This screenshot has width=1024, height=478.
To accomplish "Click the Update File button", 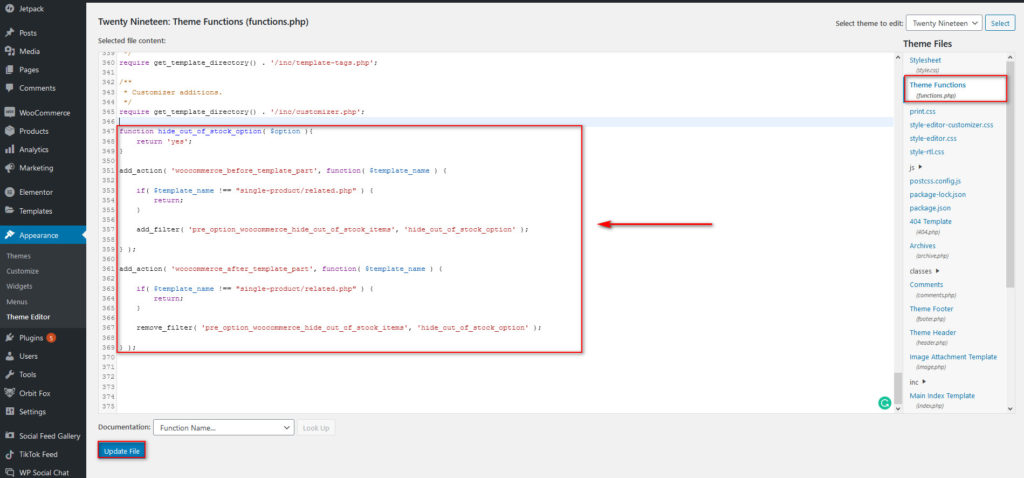I will pos(121,452).
